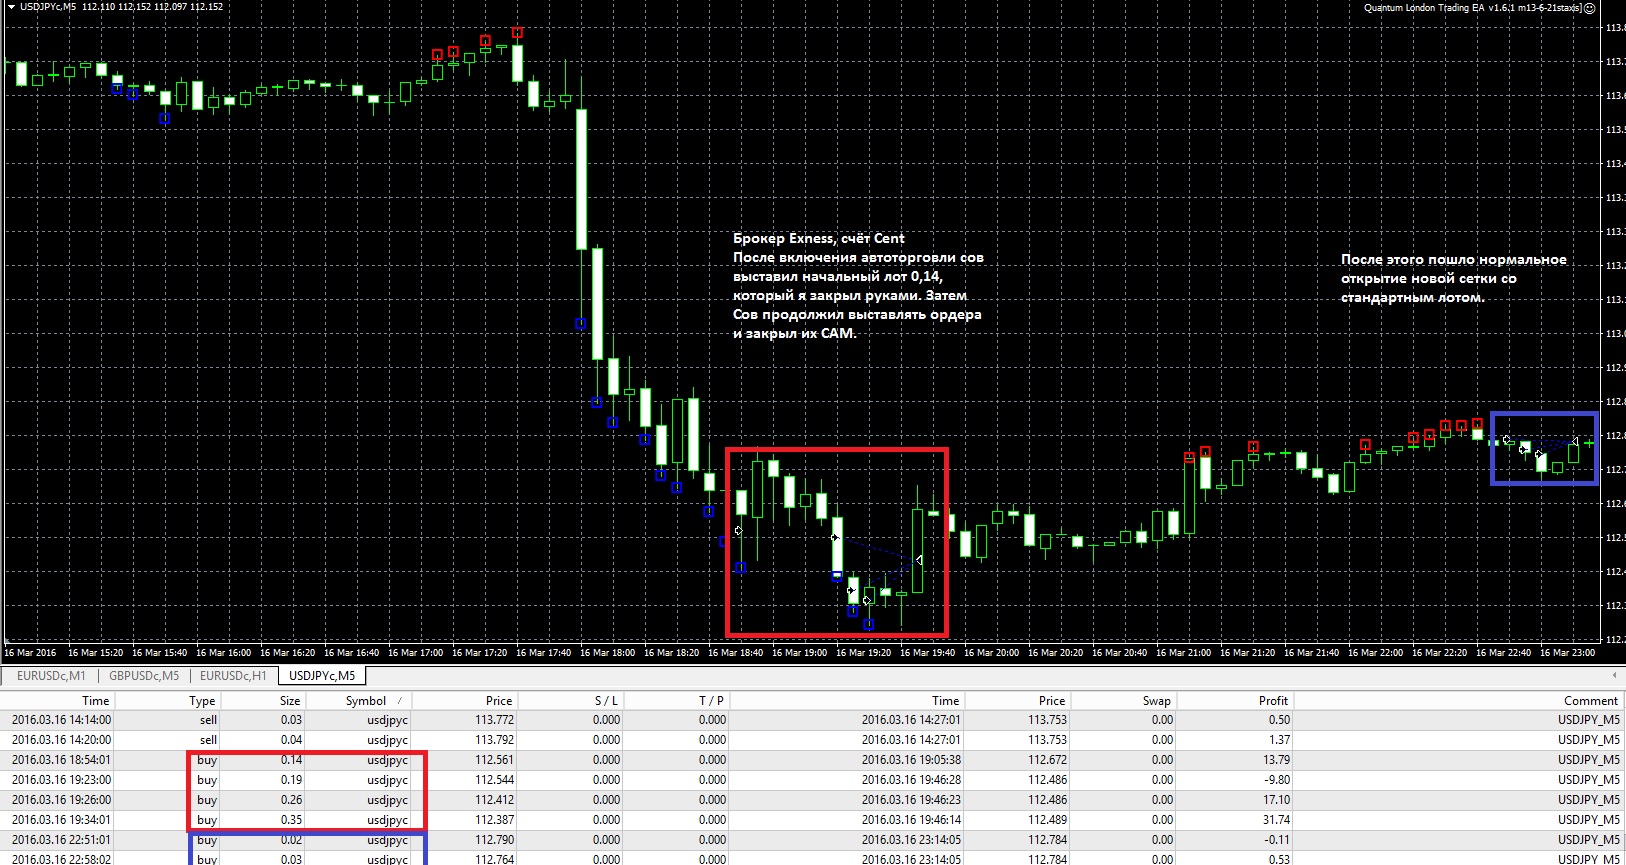Click open price 112.412
The width and height of the screenshot is (1626, 865).
click(x=494, y=800)
